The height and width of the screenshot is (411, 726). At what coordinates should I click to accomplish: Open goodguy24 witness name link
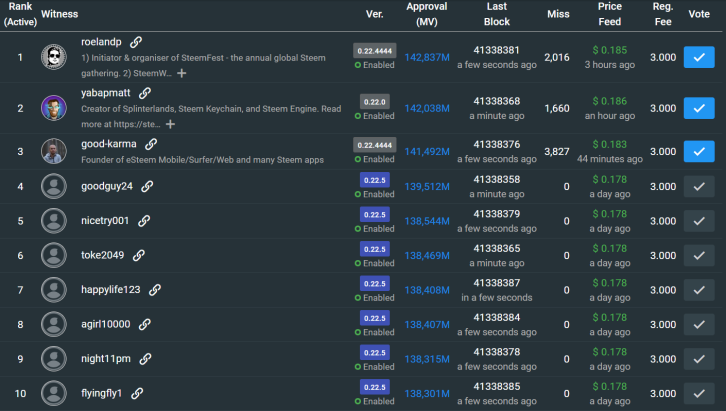(107, 186)
